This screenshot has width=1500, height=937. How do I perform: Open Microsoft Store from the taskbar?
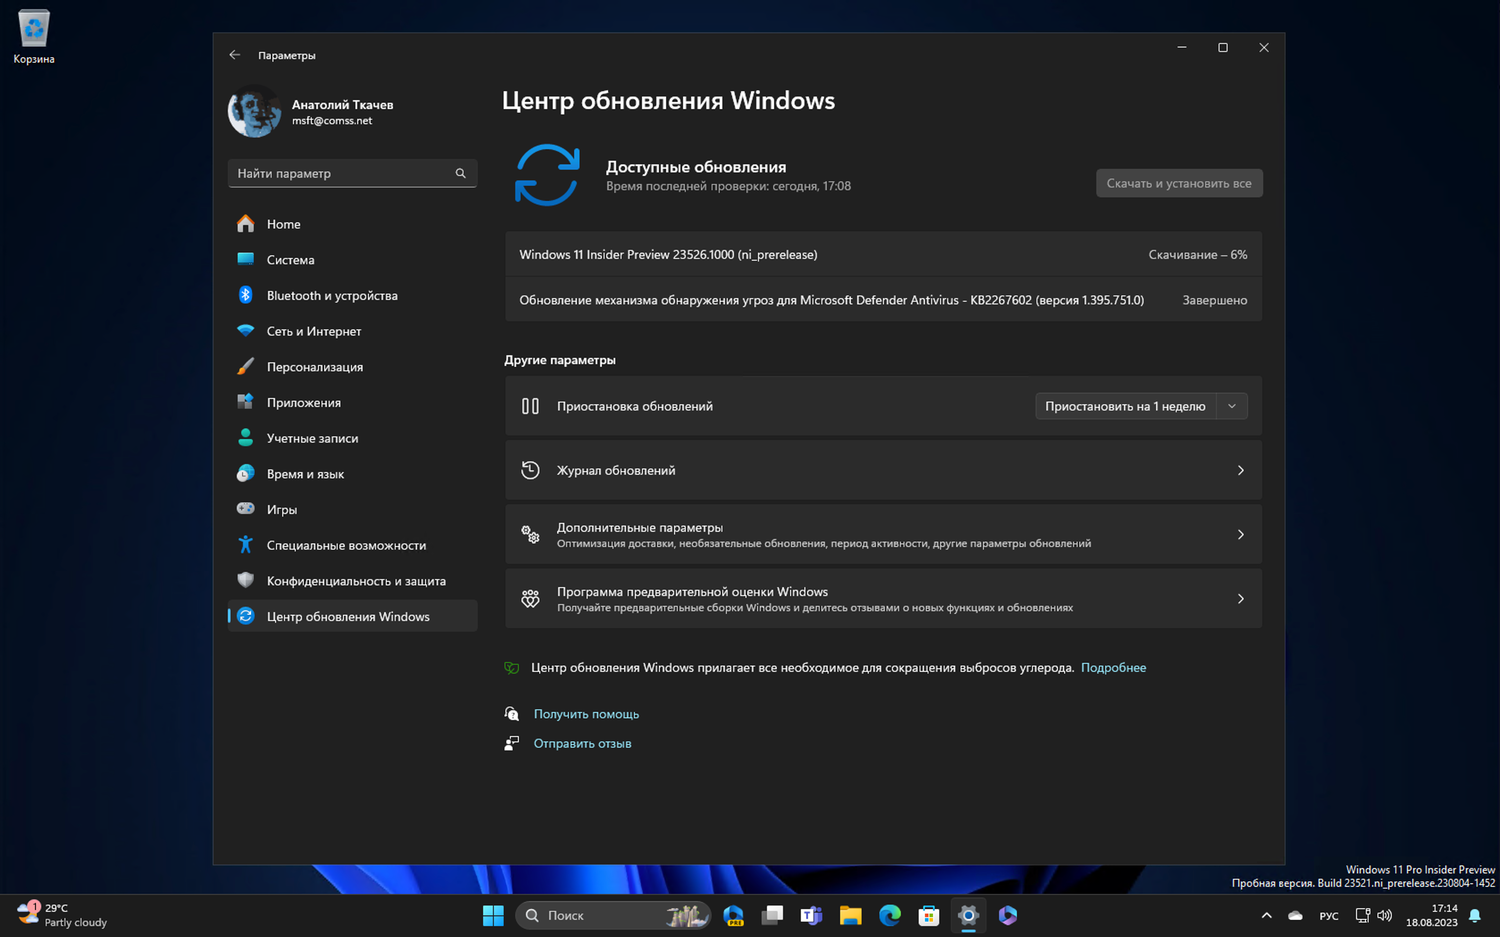coord(928,915)
